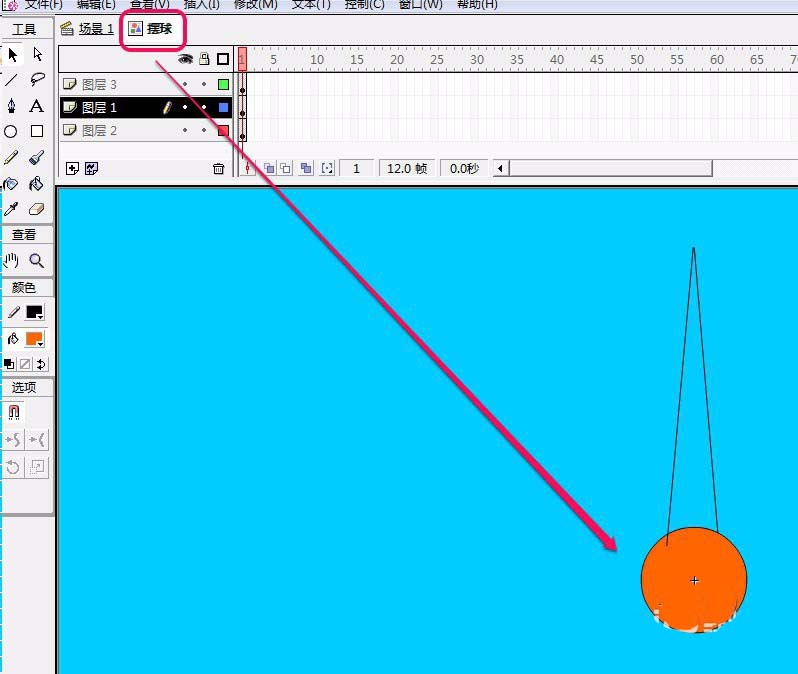This screenshot has width=798, height=674.
Task: Click frame 1 of 图层 3 in timeline
Action: [x=242, y=85]
